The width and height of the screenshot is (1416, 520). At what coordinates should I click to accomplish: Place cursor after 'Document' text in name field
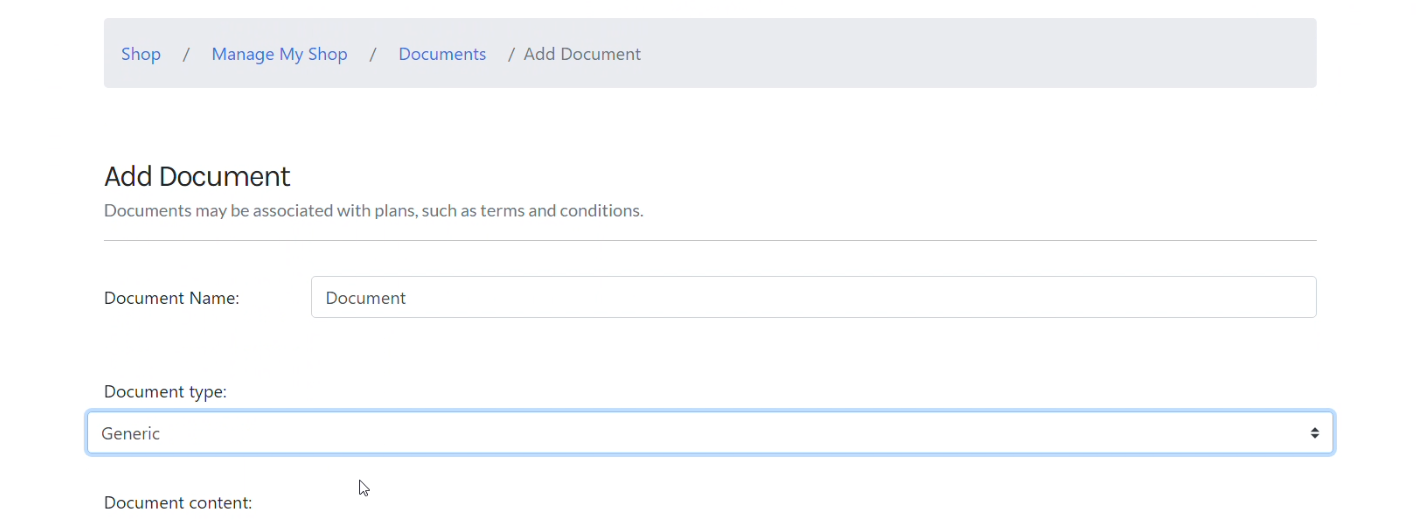click(407, 298)
